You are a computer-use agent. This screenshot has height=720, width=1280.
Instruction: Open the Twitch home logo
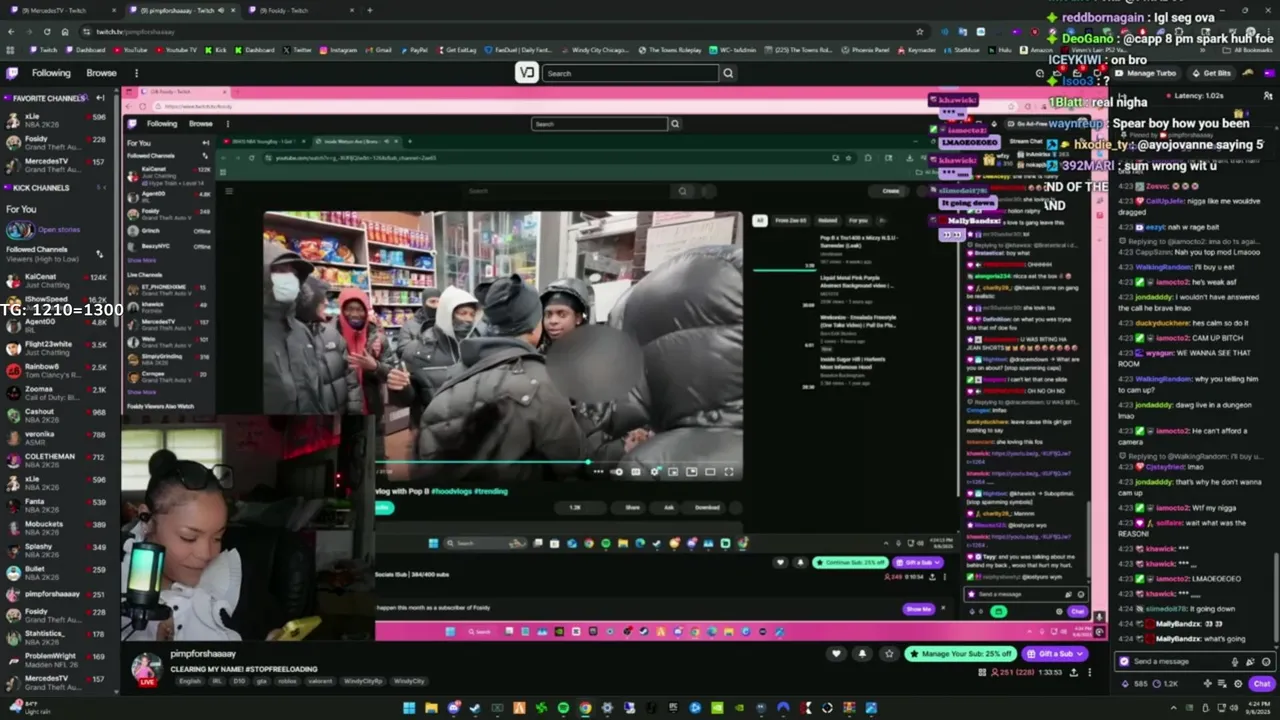click(12, 73)
